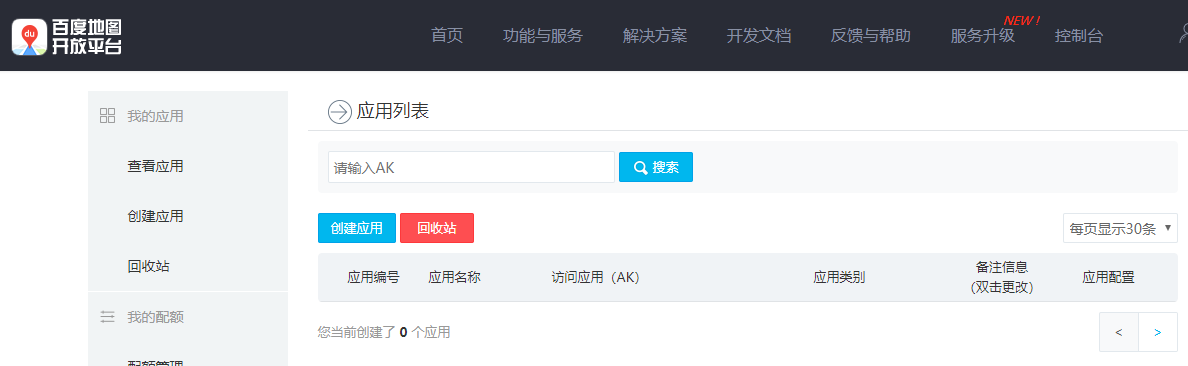
Task: Click the red 回收站 button
Action: pyautogui.click(x=437, y=228)
